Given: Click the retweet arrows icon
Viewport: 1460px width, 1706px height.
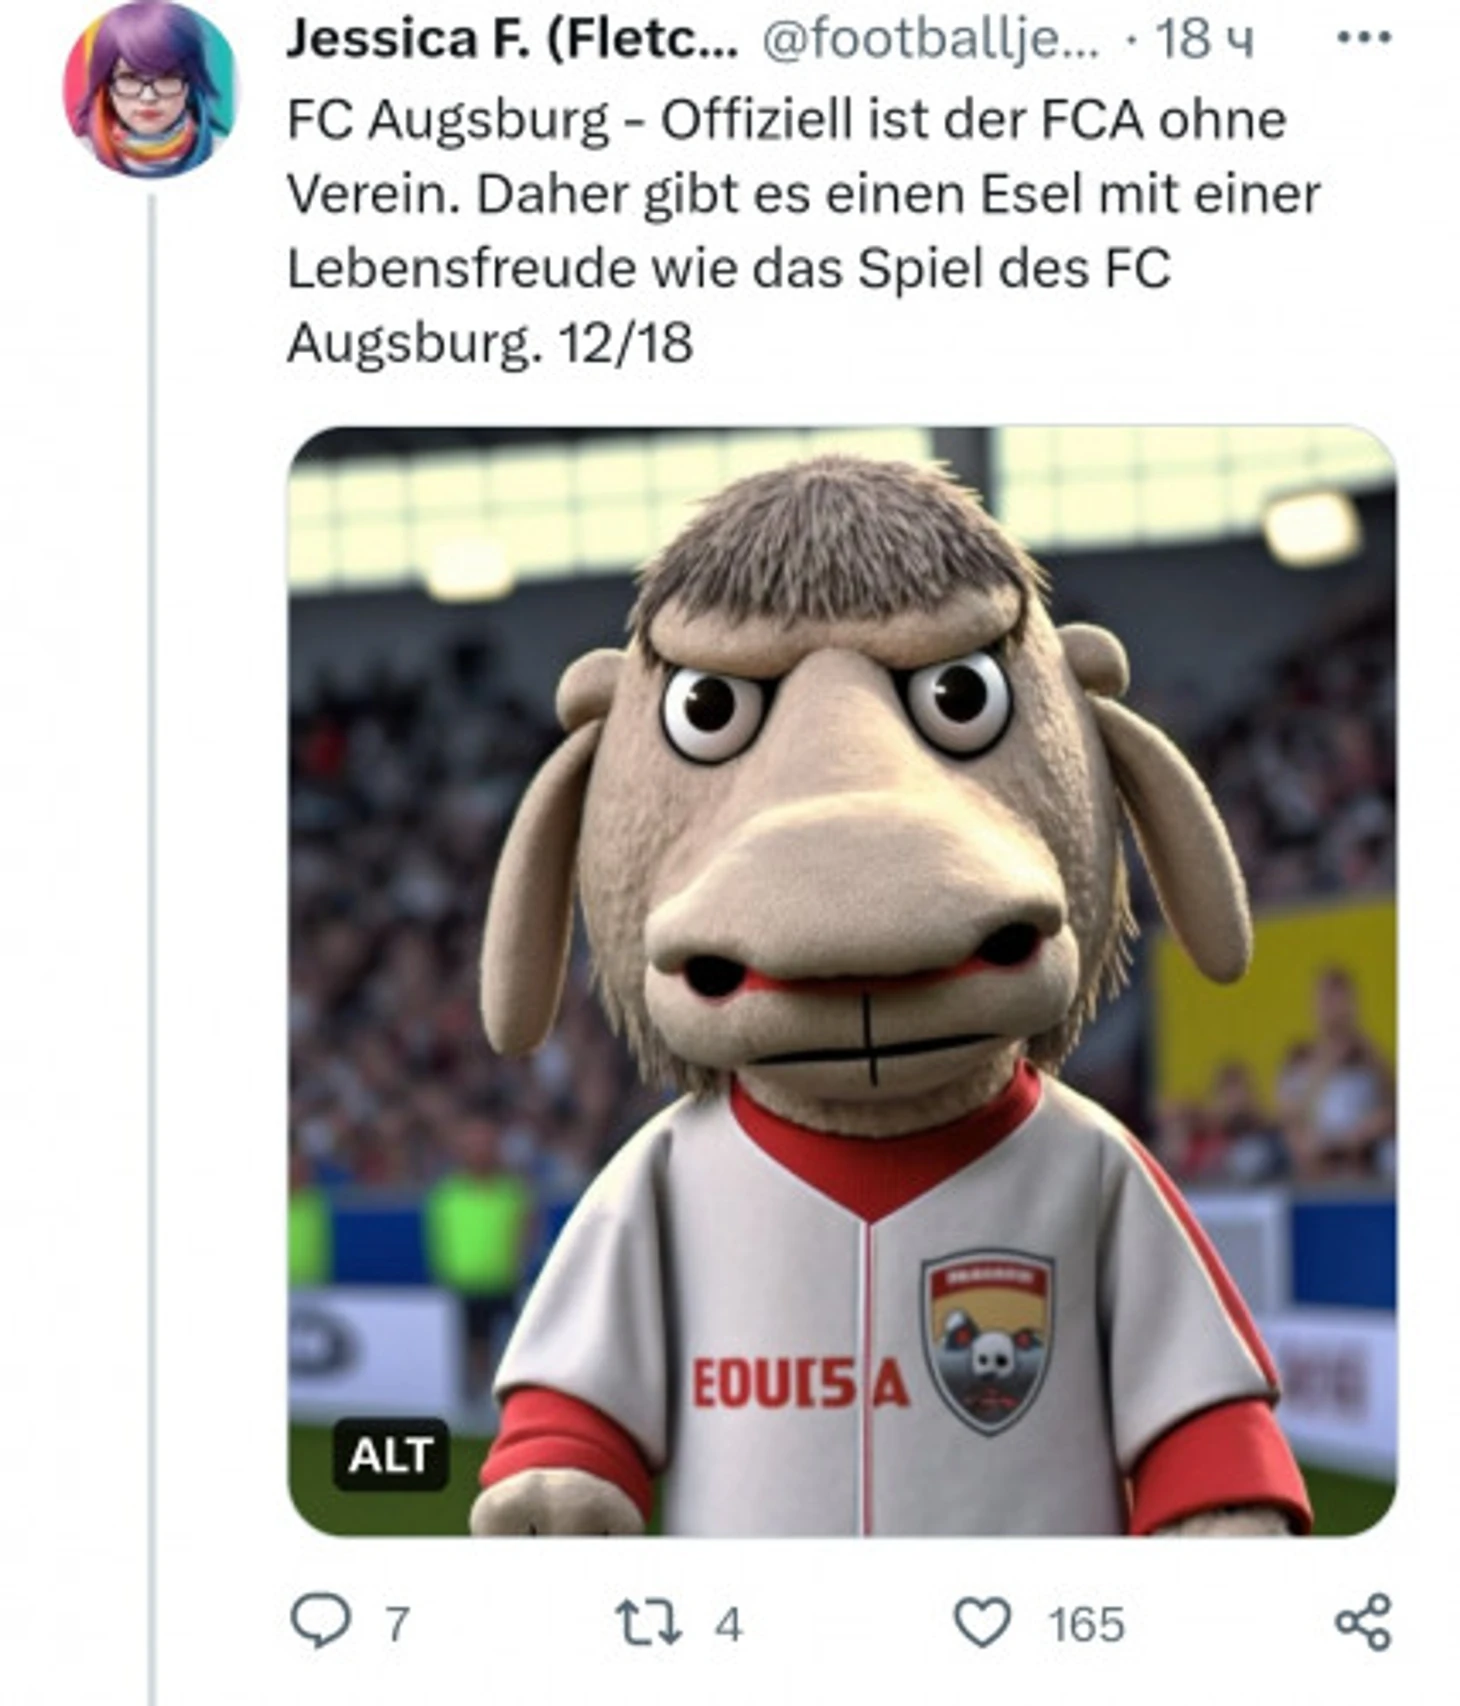Looking at the screenshot, I should pyautogui.click(x=649, y=1623).
